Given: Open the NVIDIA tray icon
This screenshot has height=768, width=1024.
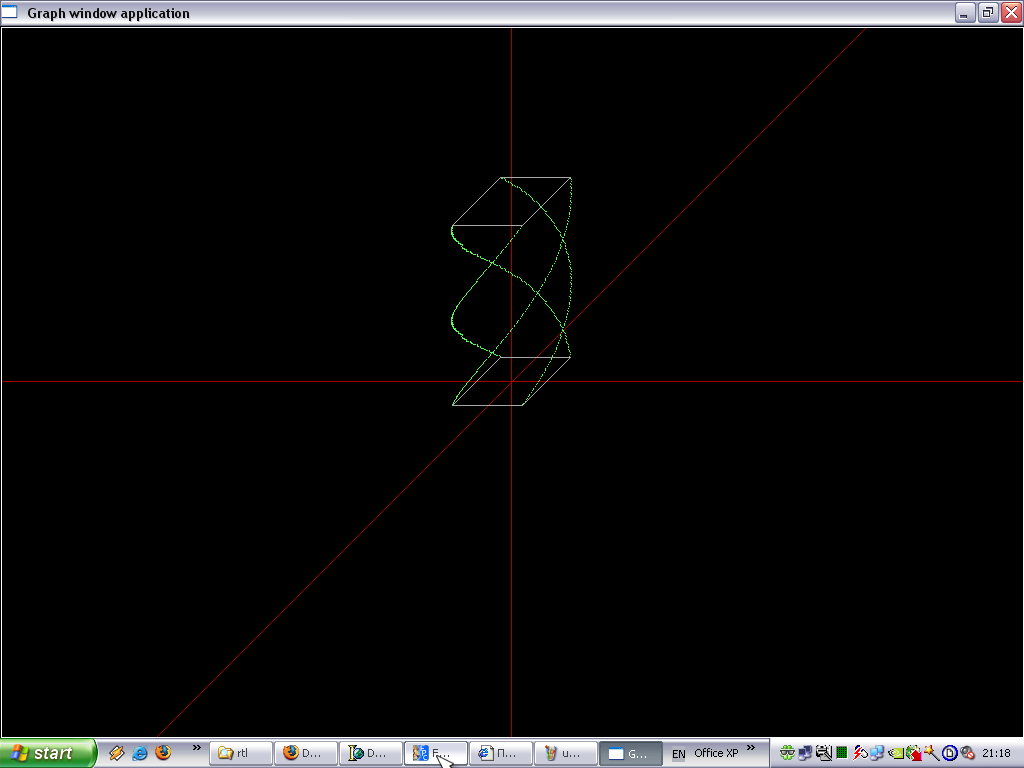Looking at the screenshot, I should click(896, 753).
